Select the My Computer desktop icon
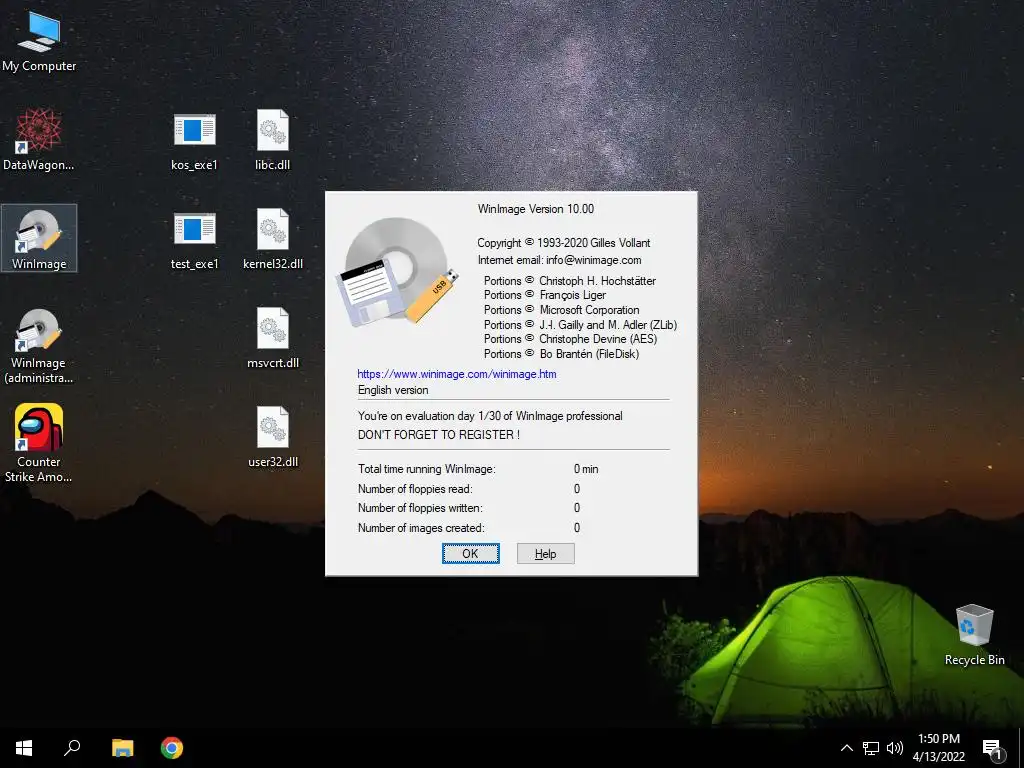The image size is (1024, 768). click(x=39, y=42)
